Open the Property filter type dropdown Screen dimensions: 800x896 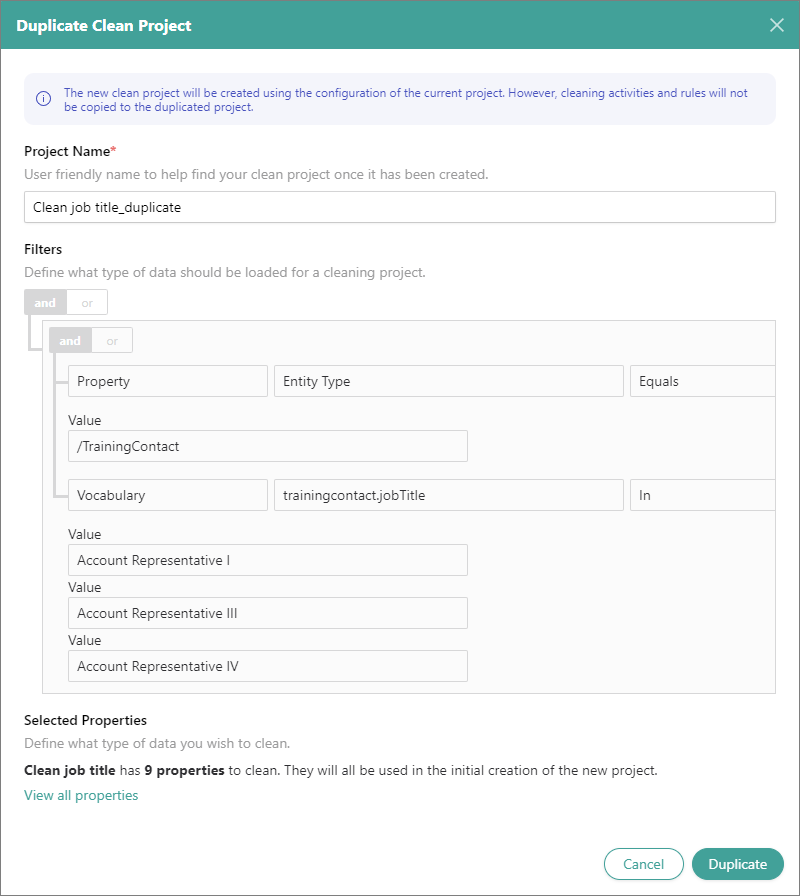point(168,381)
